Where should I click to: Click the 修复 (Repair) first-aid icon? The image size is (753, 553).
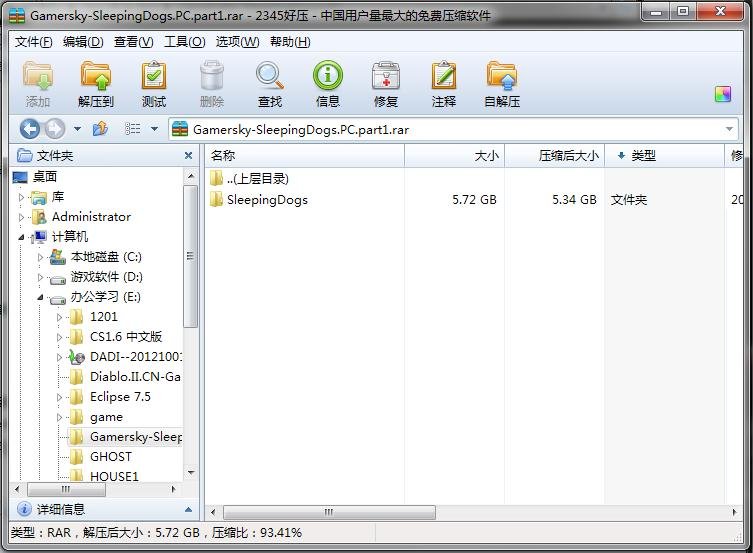(x=386, y=84)
